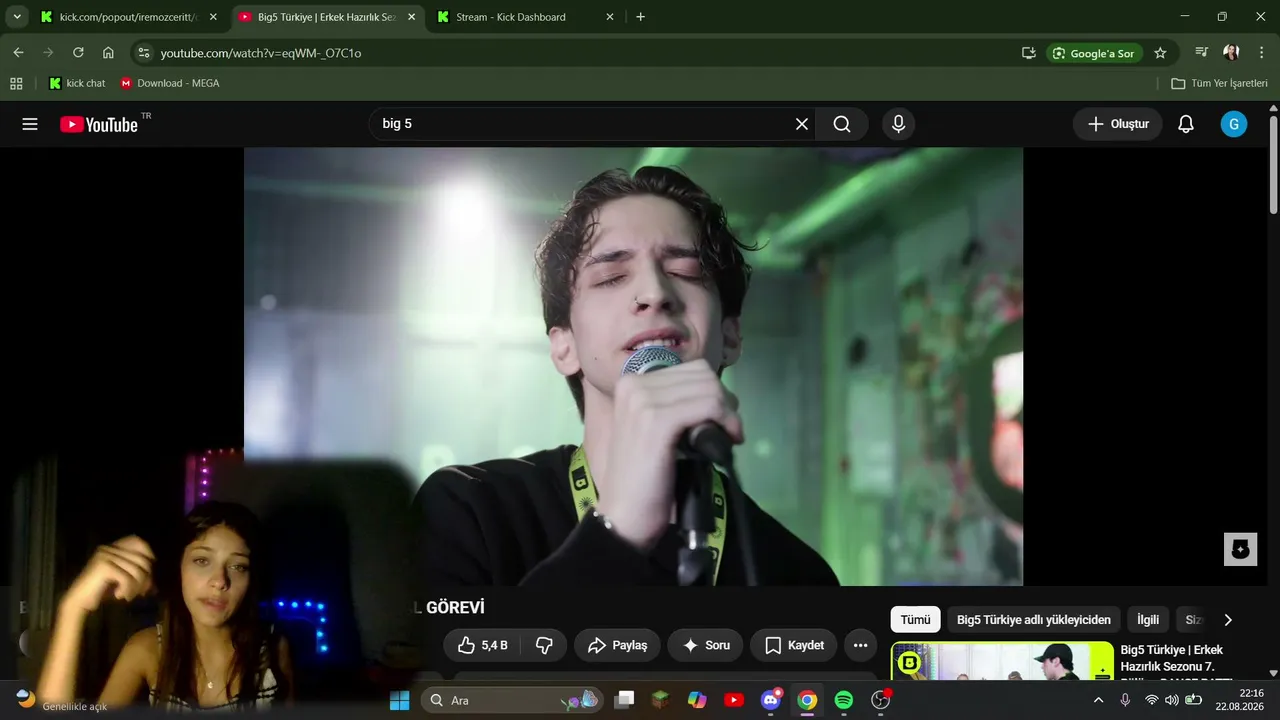Open the OBS Studio taskbar icon
1280x720 pixels.
[x=880, y=700]
